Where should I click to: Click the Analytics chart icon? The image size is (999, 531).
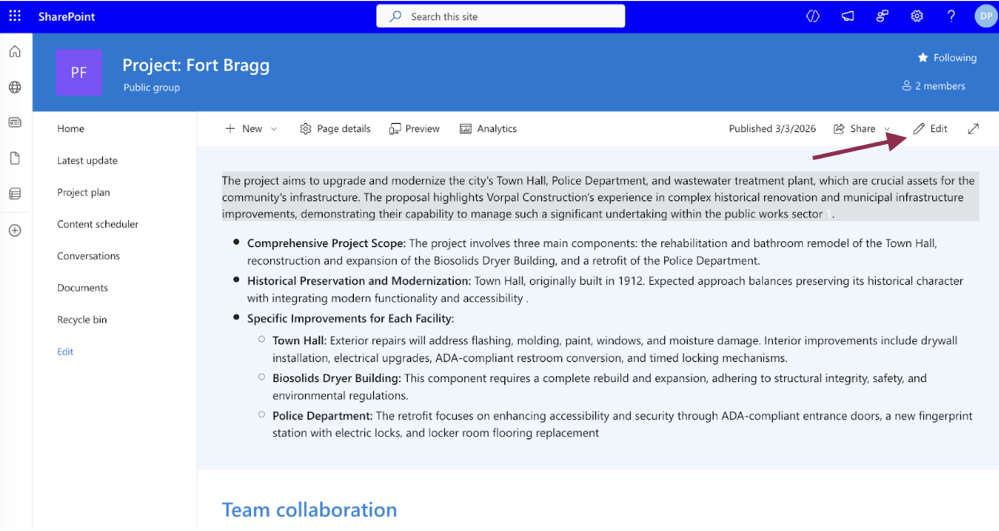pyautogui.click(x=466, y=129)
